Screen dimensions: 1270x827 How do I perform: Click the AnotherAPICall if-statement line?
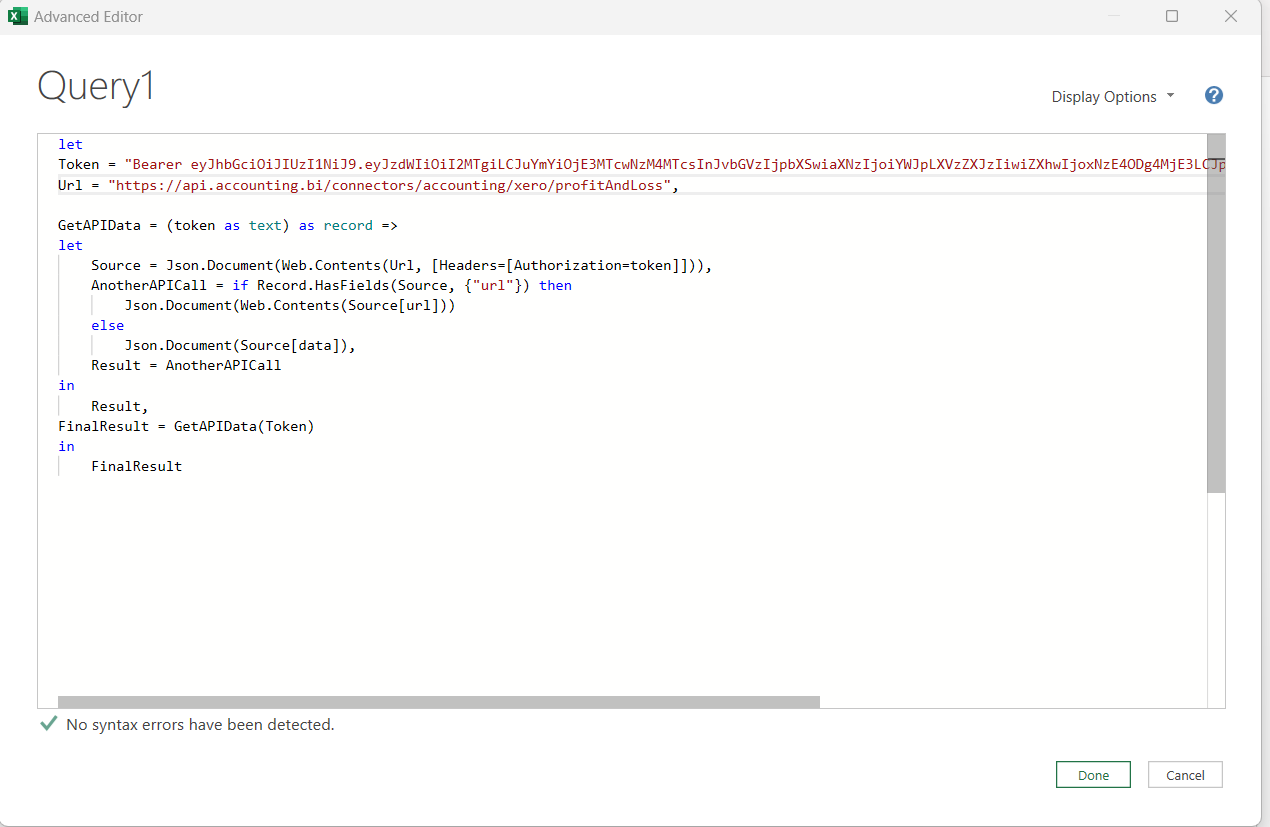pos(331,285)
